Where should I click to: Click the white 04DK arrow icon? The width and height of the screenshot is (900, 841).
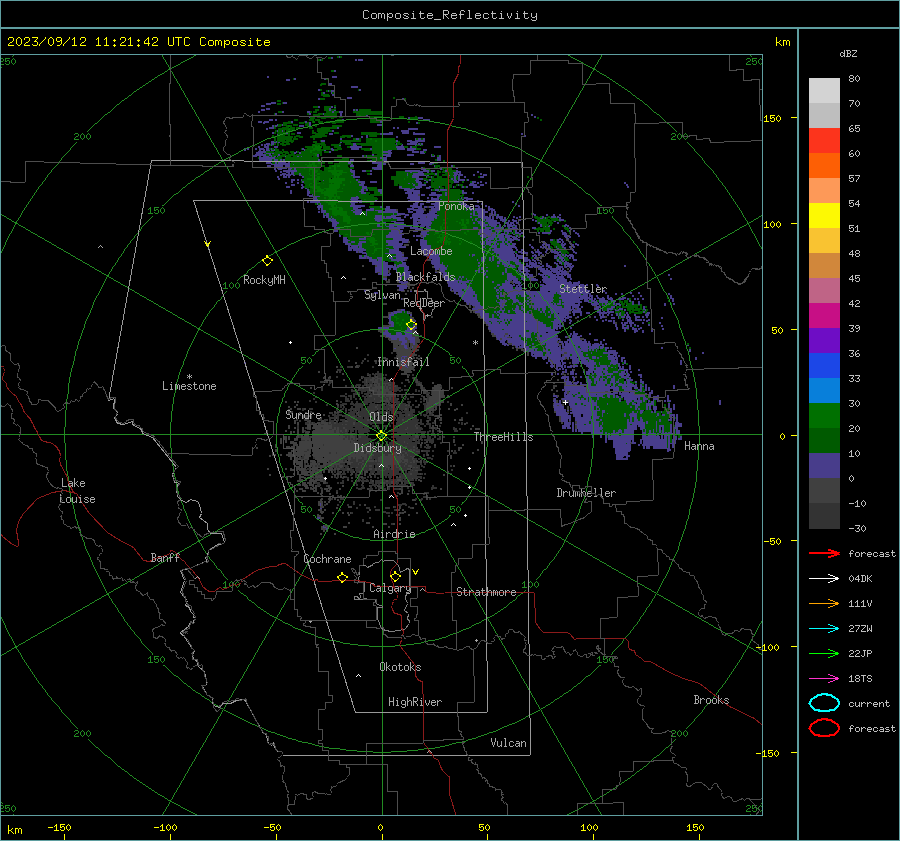click(x=824, y=579)
